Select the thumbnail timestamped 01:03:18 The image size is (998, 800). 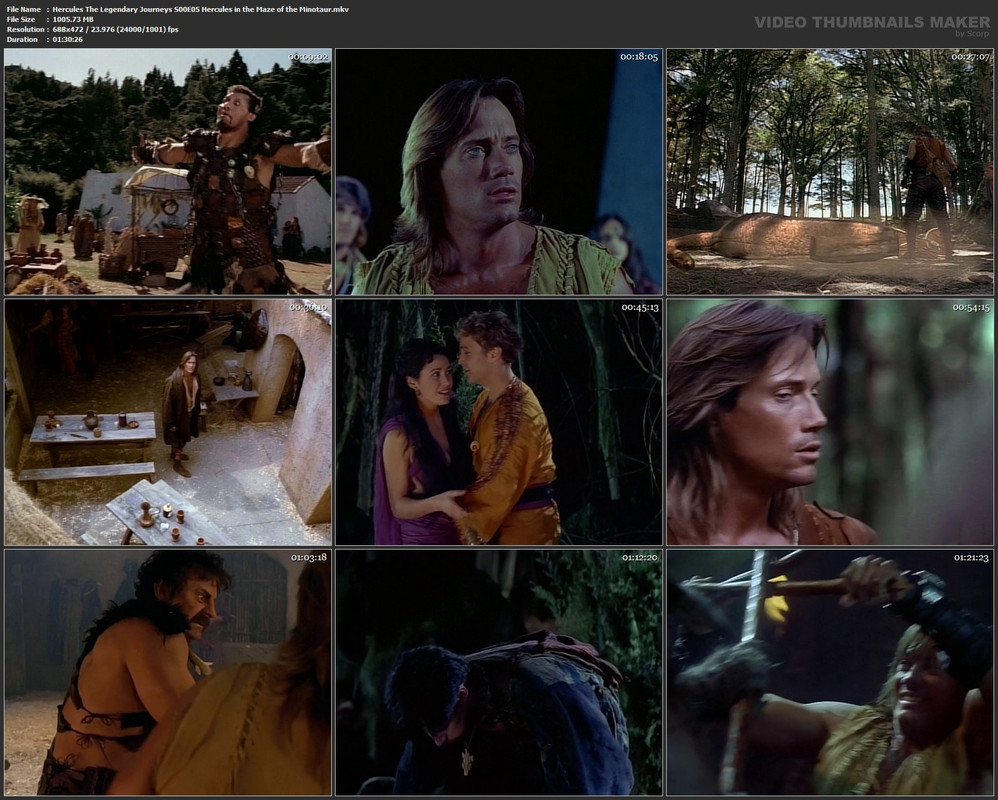168,673
